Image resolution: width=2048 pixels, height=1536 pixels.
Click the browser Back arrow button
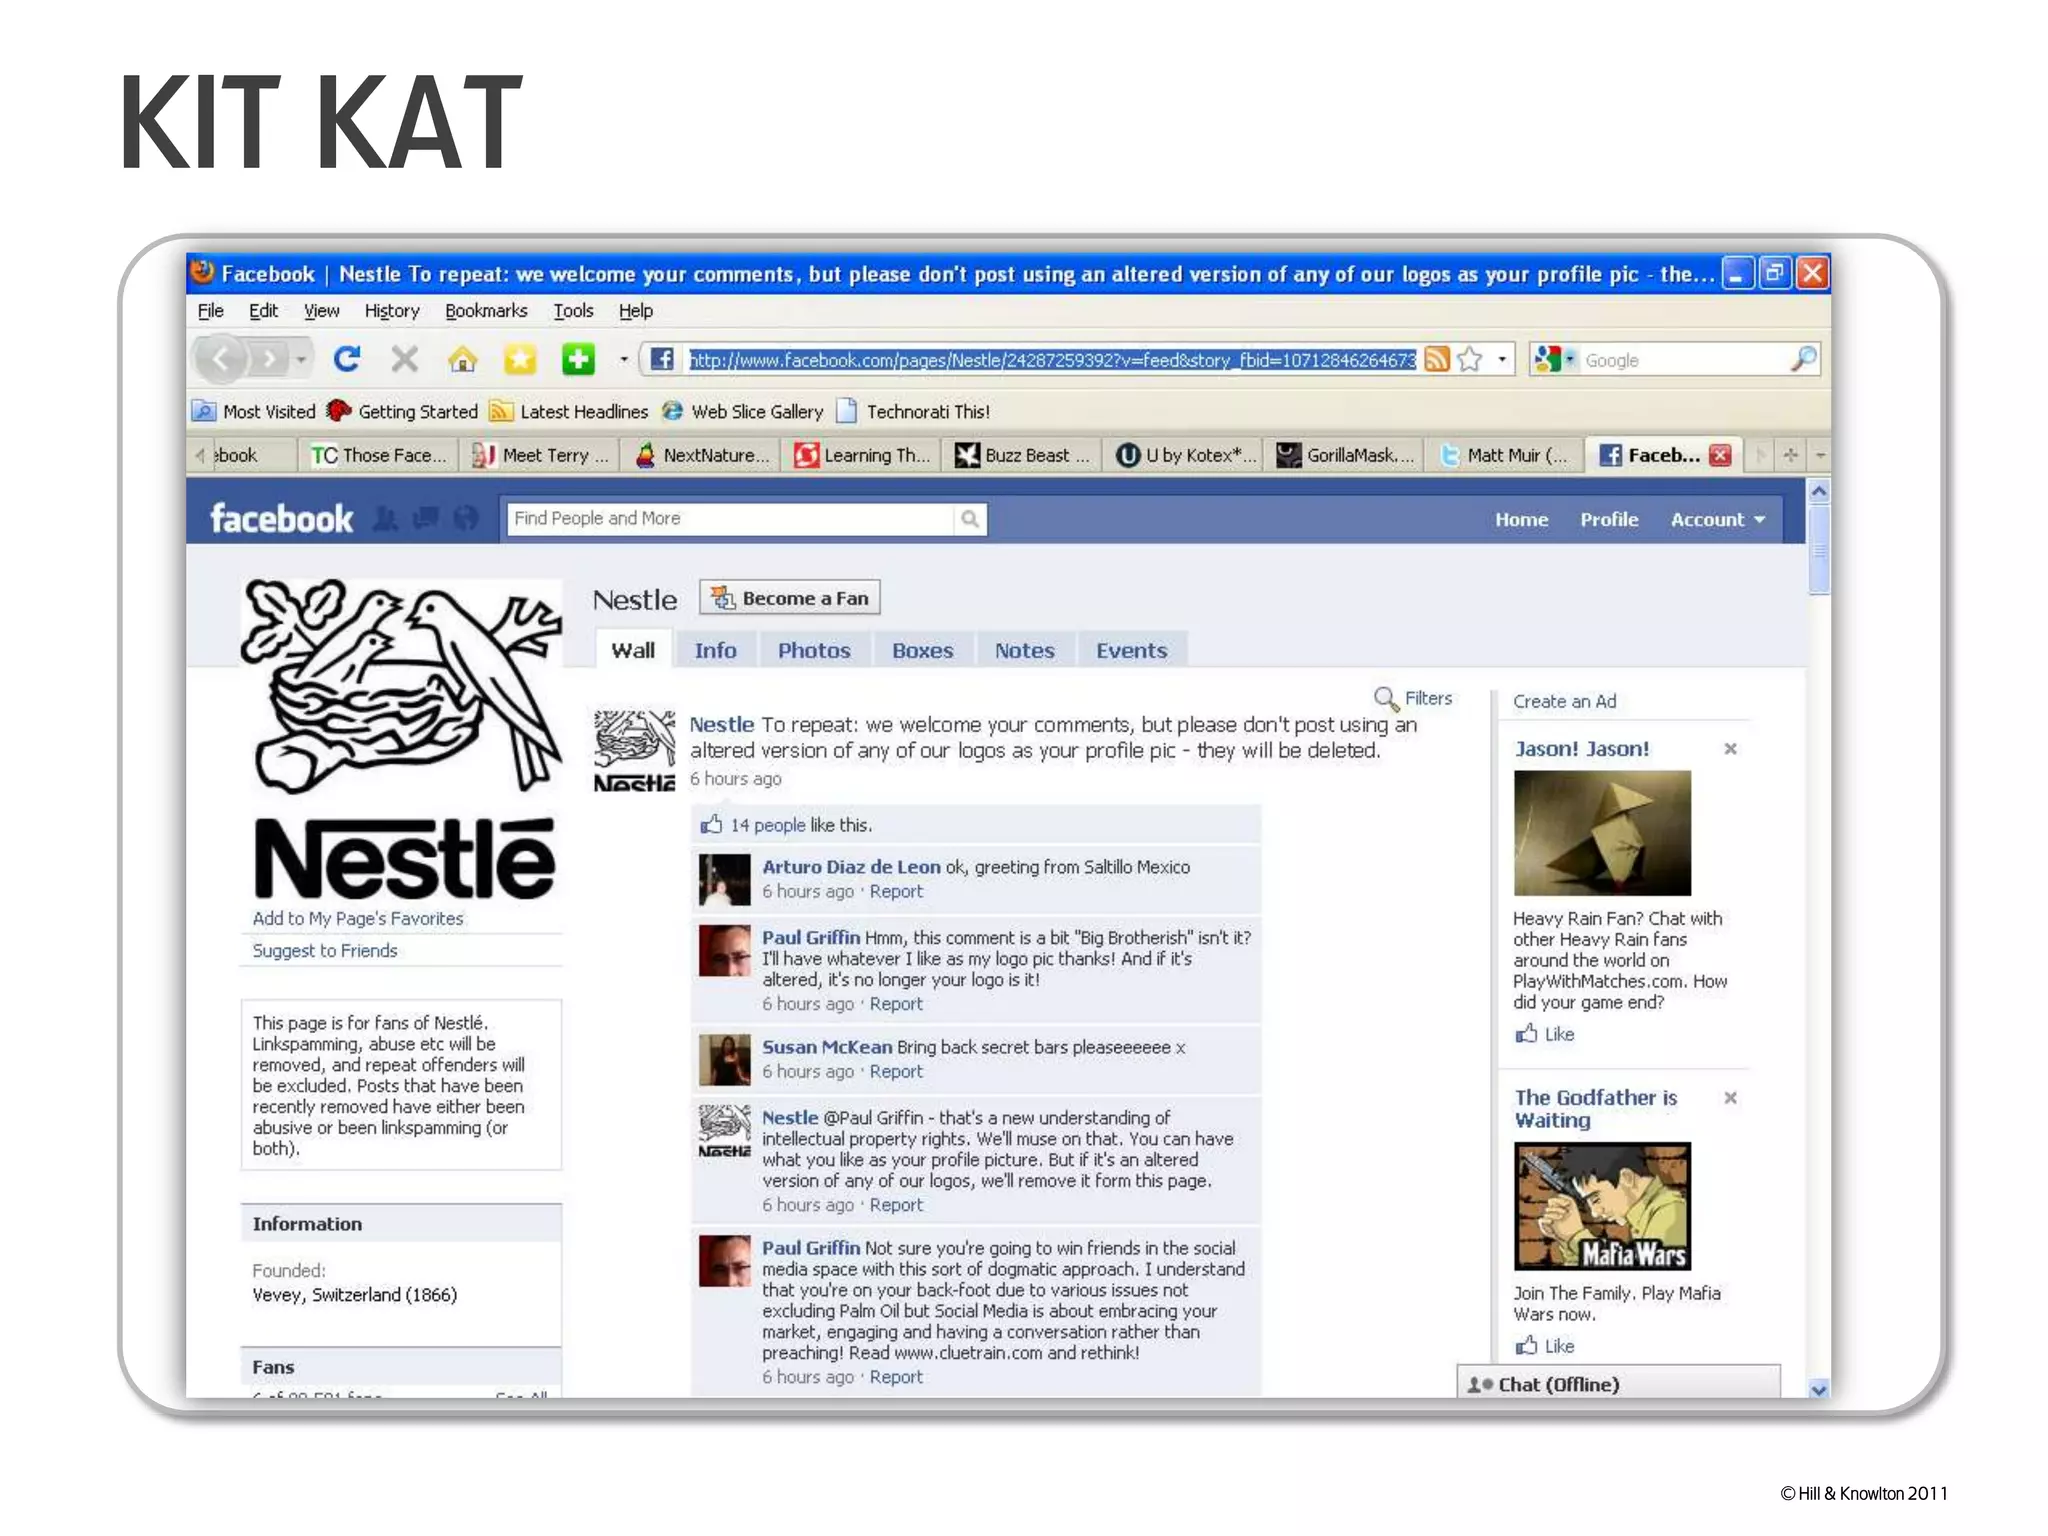point(222,358)
